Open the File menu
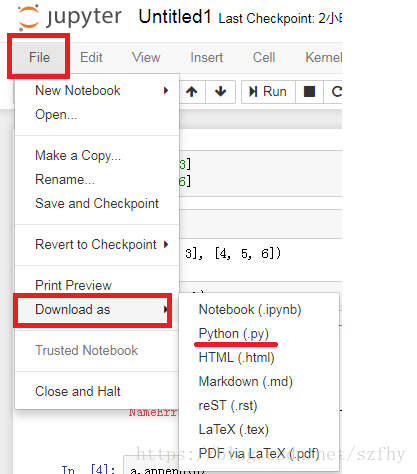Viewport: 417px width, 474px height. [x=39, y=57]
